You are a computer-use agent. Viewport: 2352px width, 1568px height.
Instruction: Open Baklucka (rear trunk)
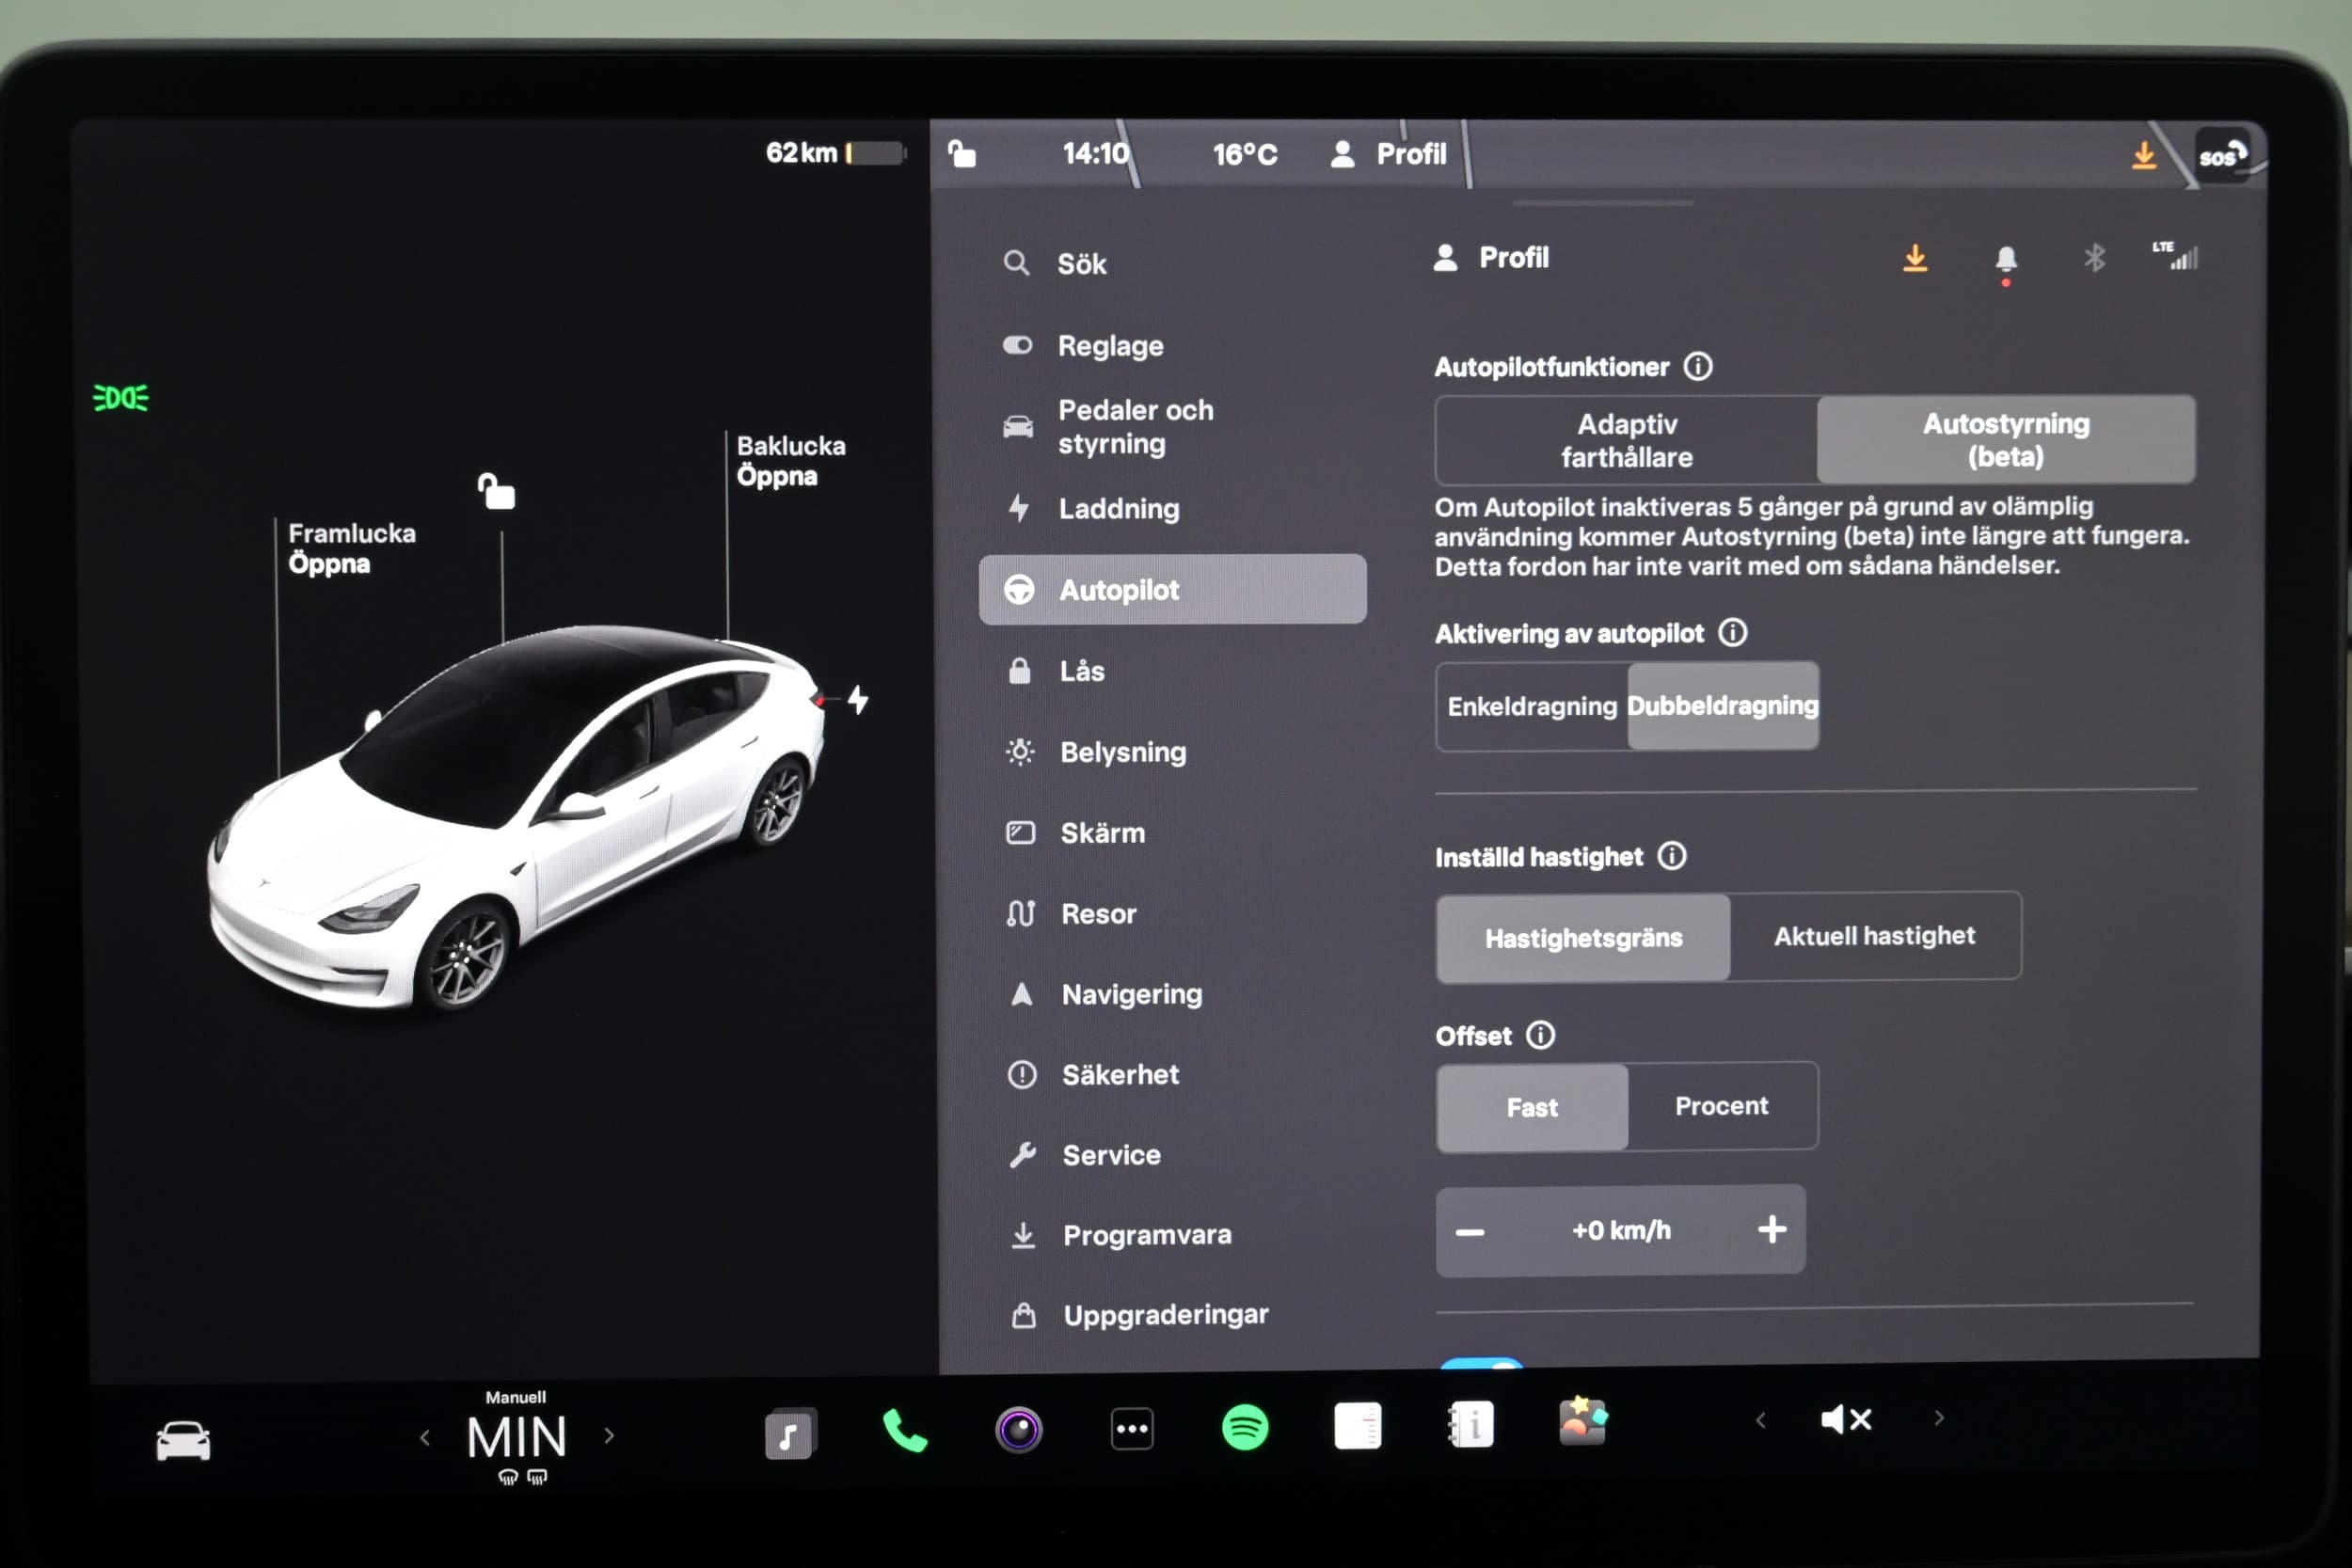coord(791,460)
